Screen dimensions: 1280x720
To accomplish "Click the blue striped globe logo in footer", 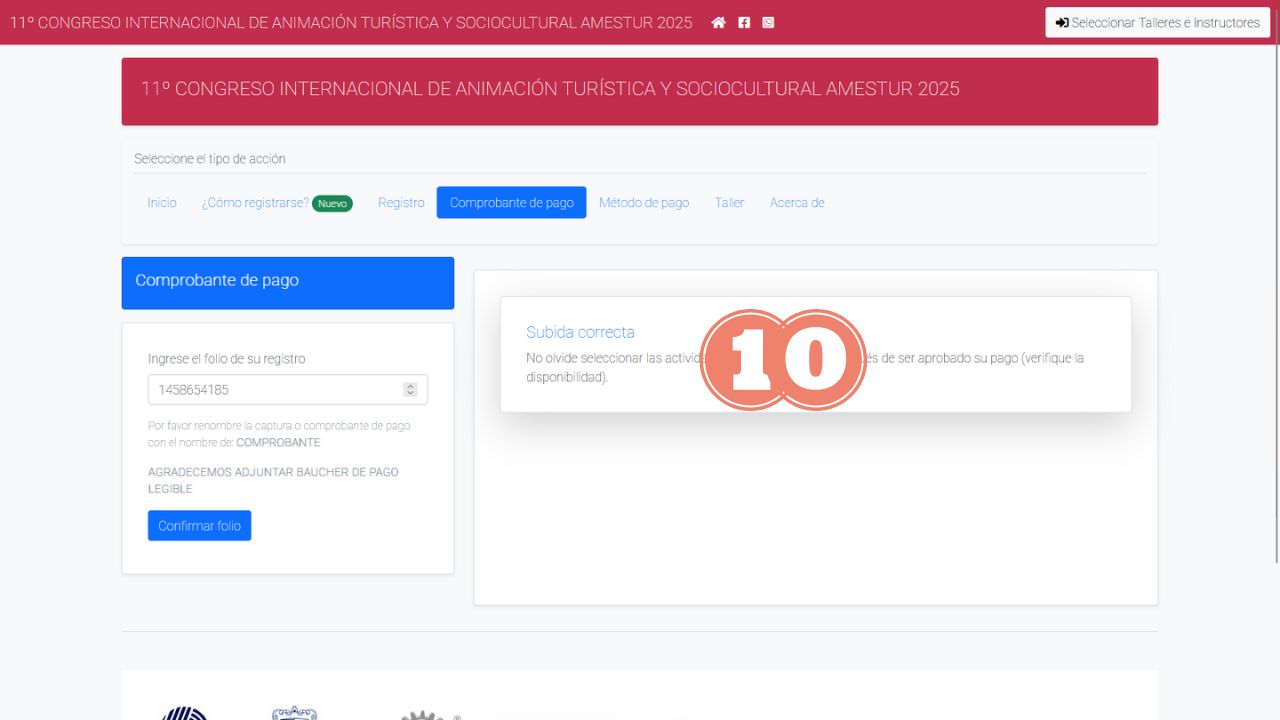I will pos(185,713).
